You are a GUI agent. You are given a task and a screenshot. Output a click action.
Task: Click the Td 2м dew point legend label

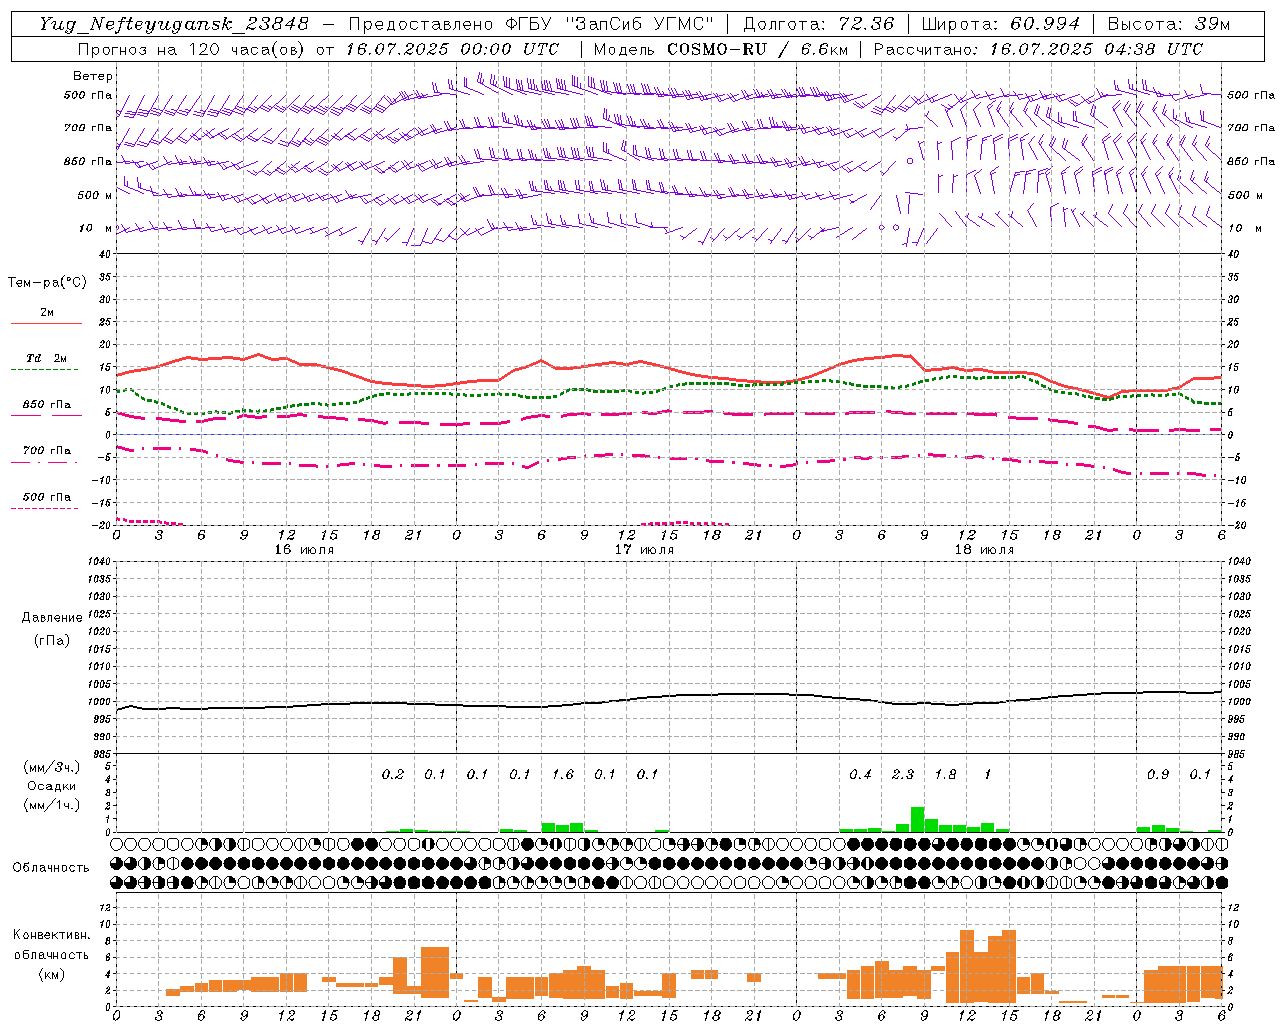[x=46, y=358]
